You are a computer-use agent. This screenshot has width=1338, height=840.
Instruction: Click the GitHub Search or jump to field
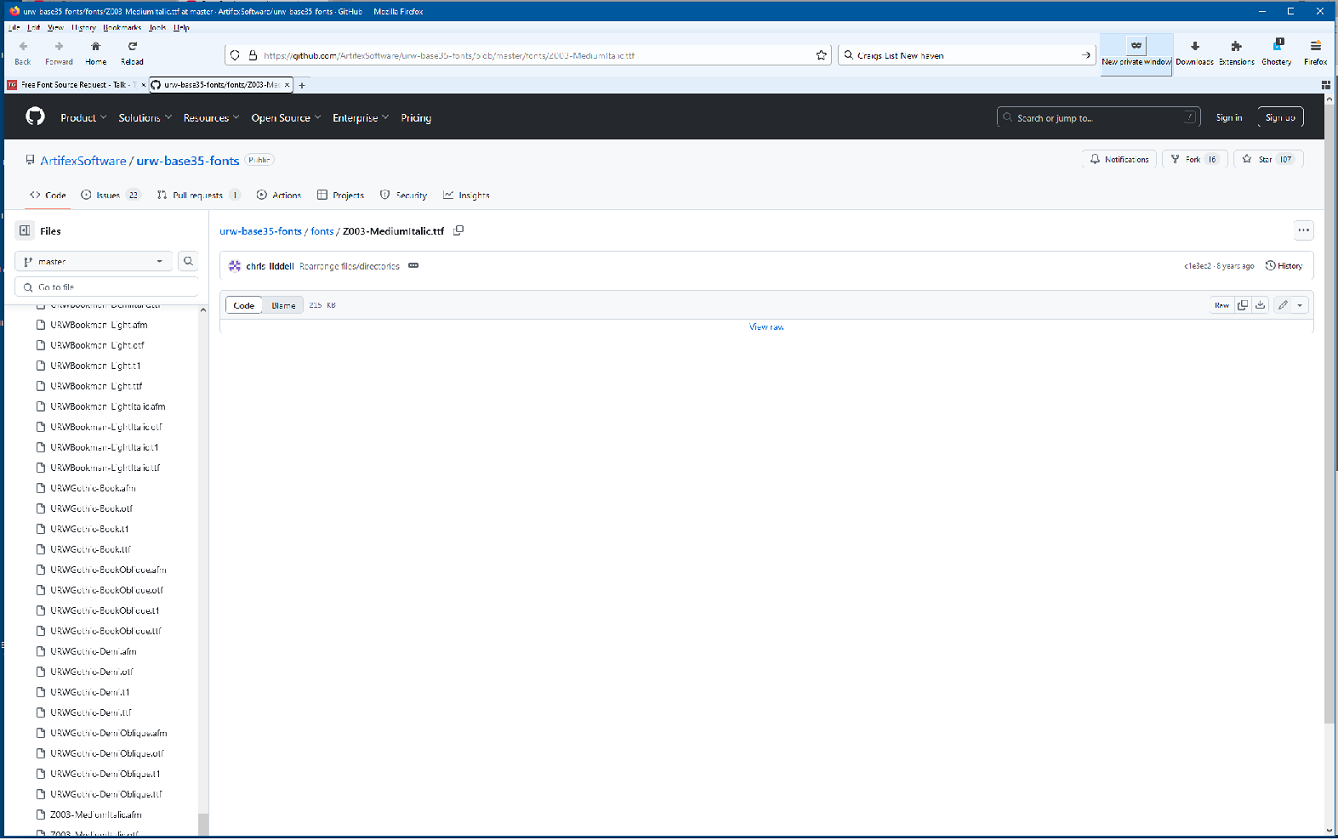1099,118
